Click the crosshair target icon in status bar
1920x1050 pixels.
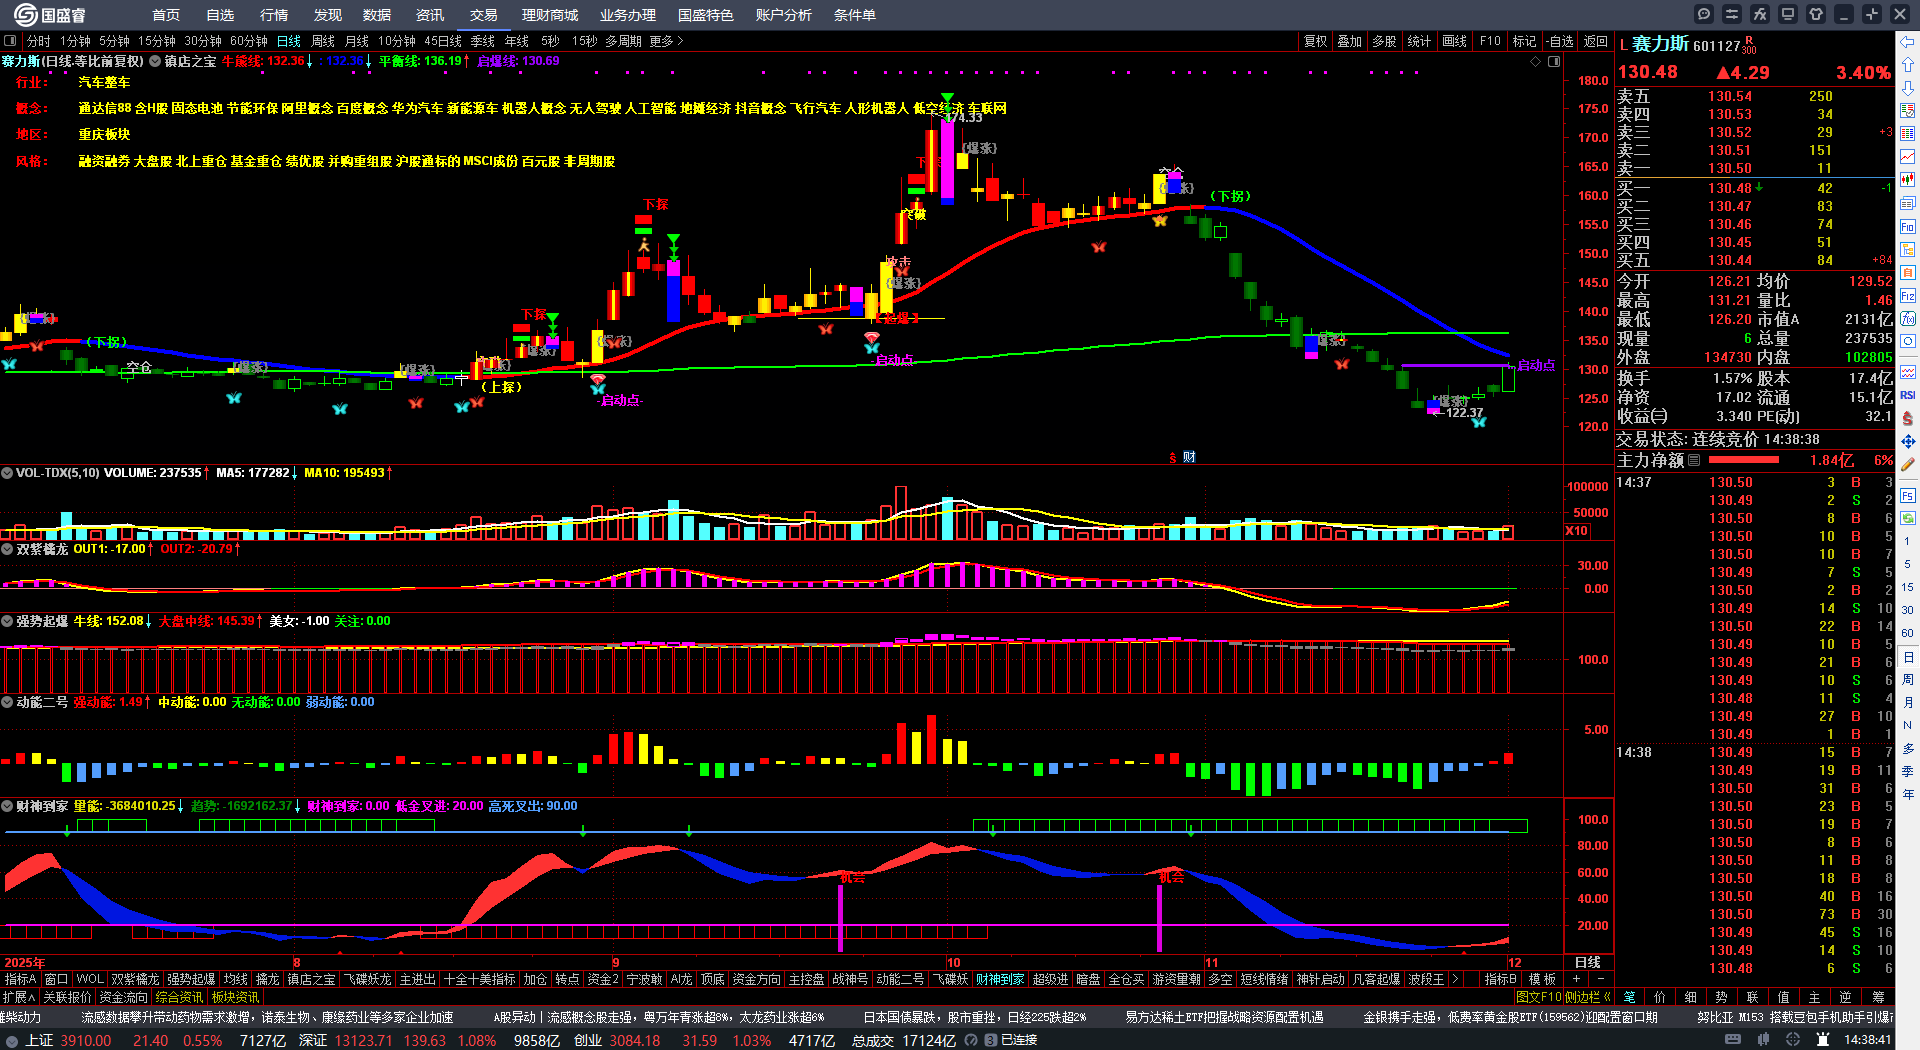[1793, 1040]
